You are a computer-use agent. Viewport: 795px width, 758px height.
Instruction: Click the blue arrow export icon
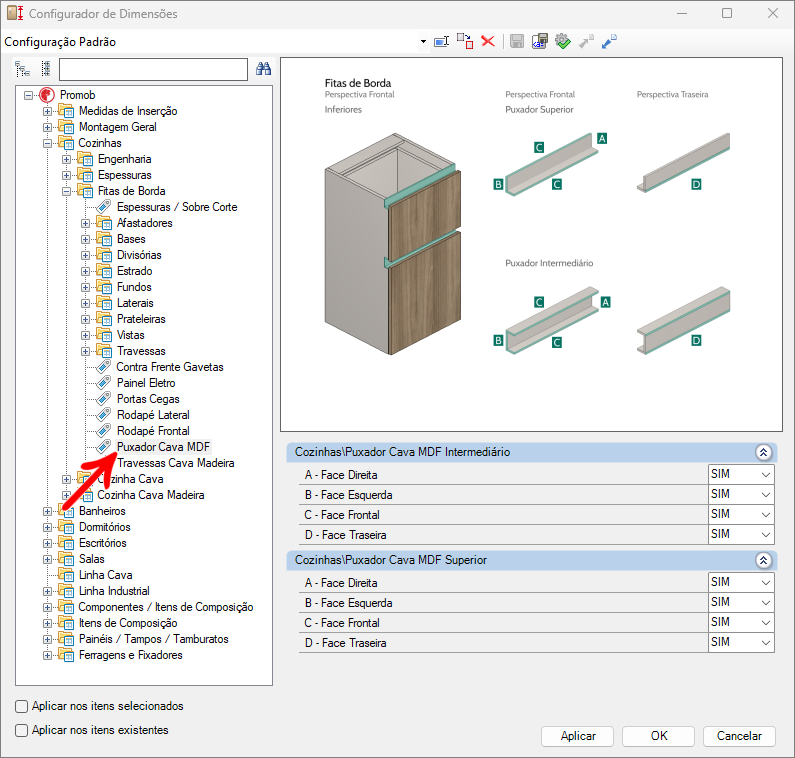tap(609, 41)
